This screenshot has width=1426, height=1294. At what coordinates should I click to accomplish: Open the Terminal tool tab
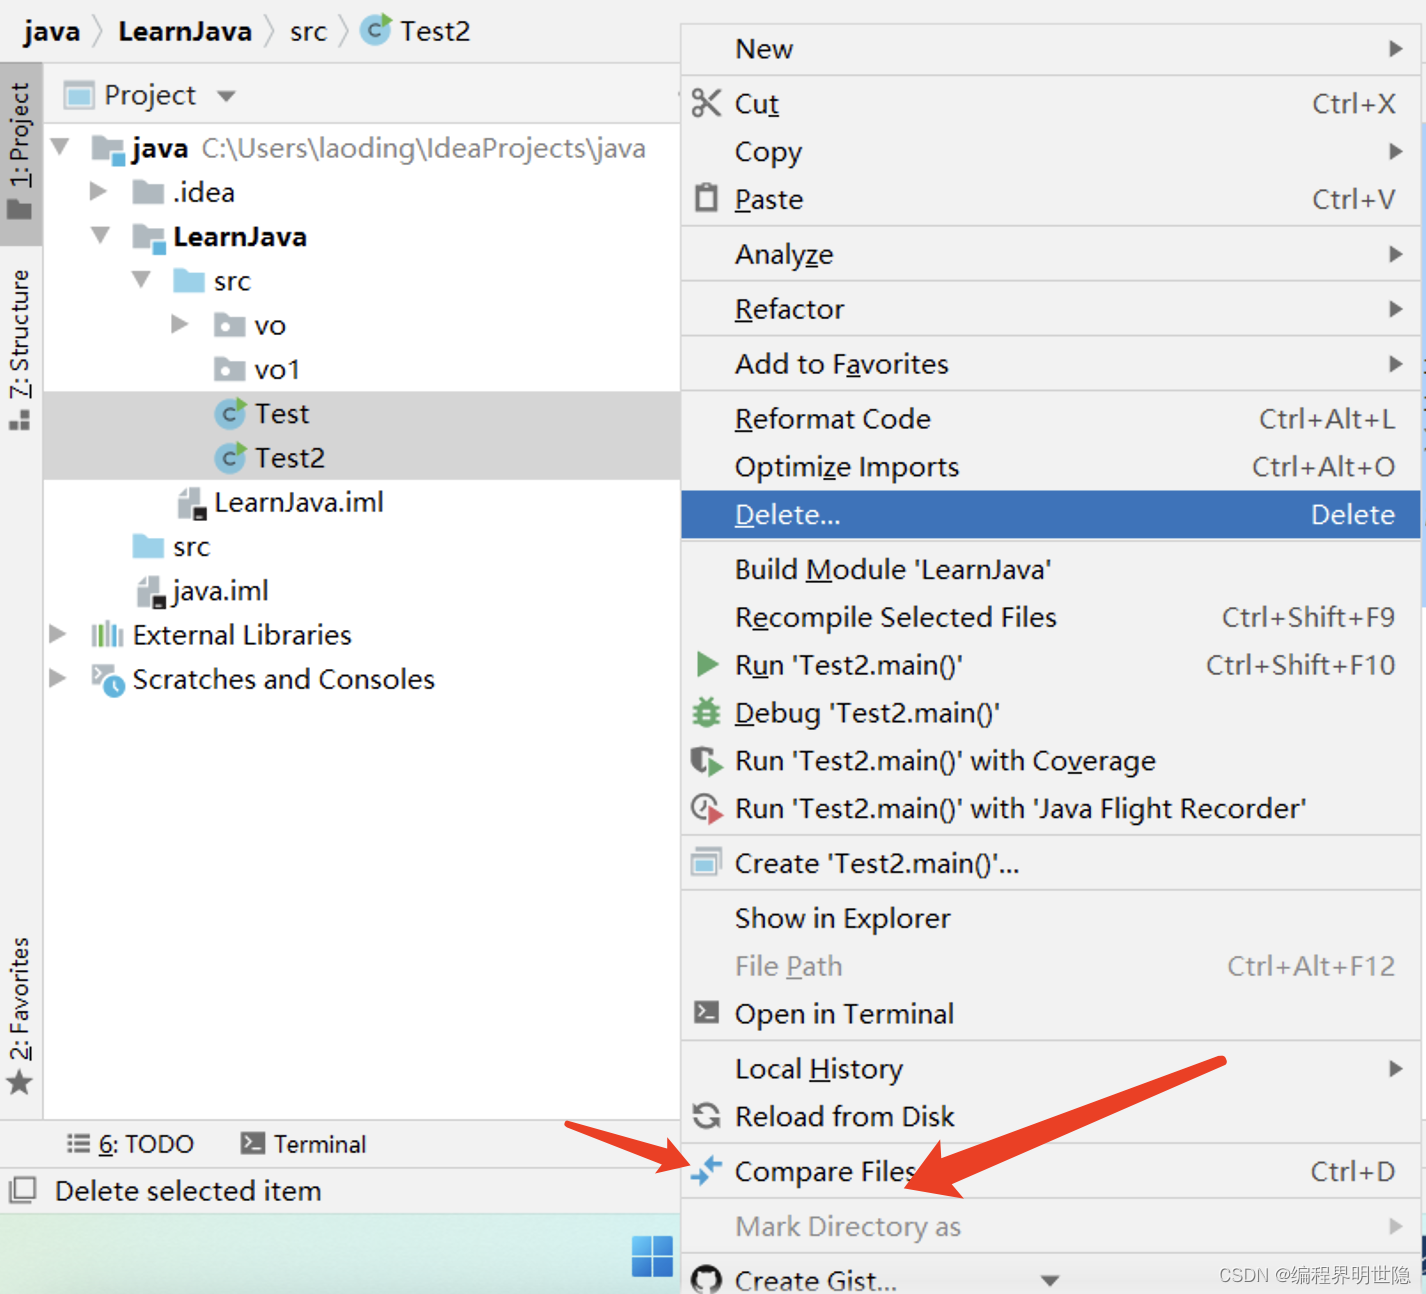(x=304, y=1143)
